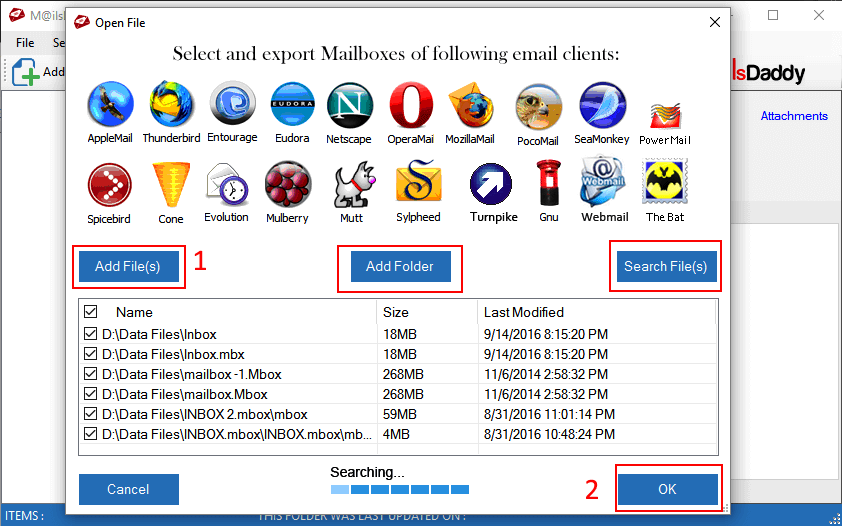Image resolution: width=842 pixels, height=526 pixels.
Task: Toggle the select-all checkbox beside Name header
Action: pyautogui.click(x=91, y=312)
